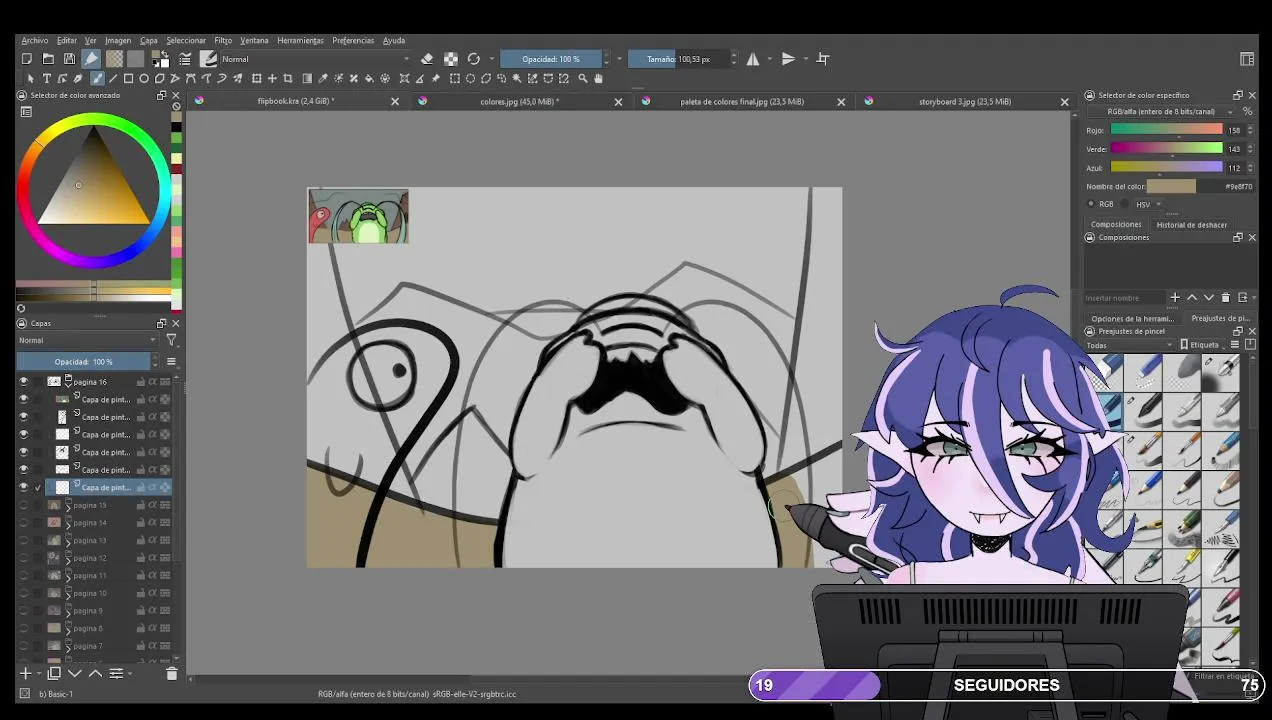Click the Open file folder icon
1272x720 pixels.
tap(48, 59)
